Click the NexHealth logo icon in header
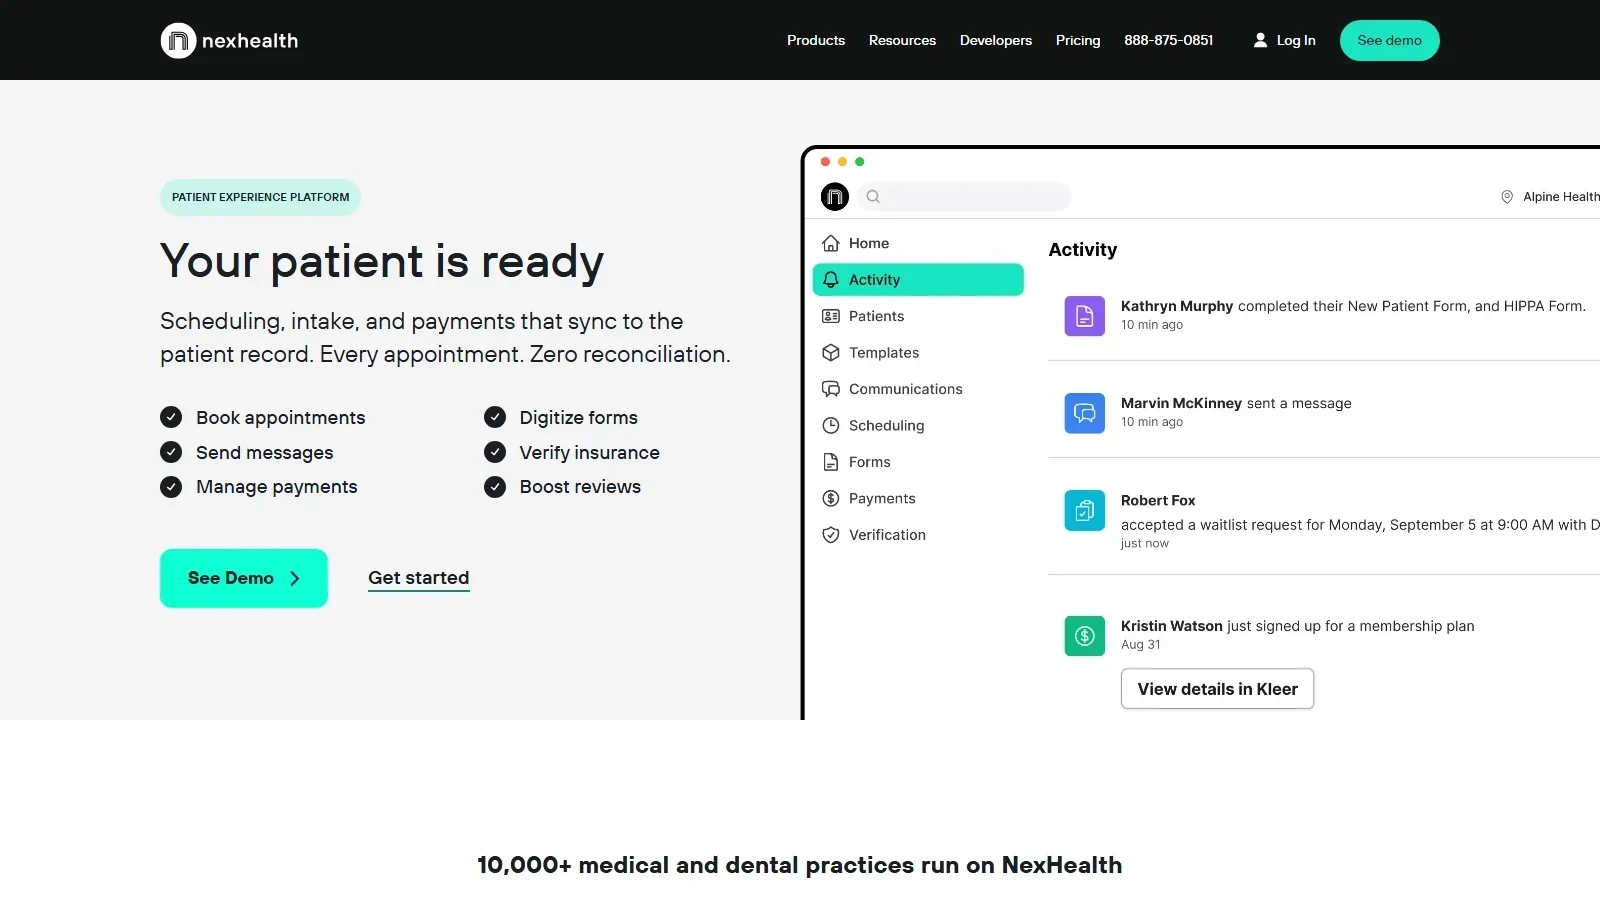The image size is (1600, 900). [178, 41]
